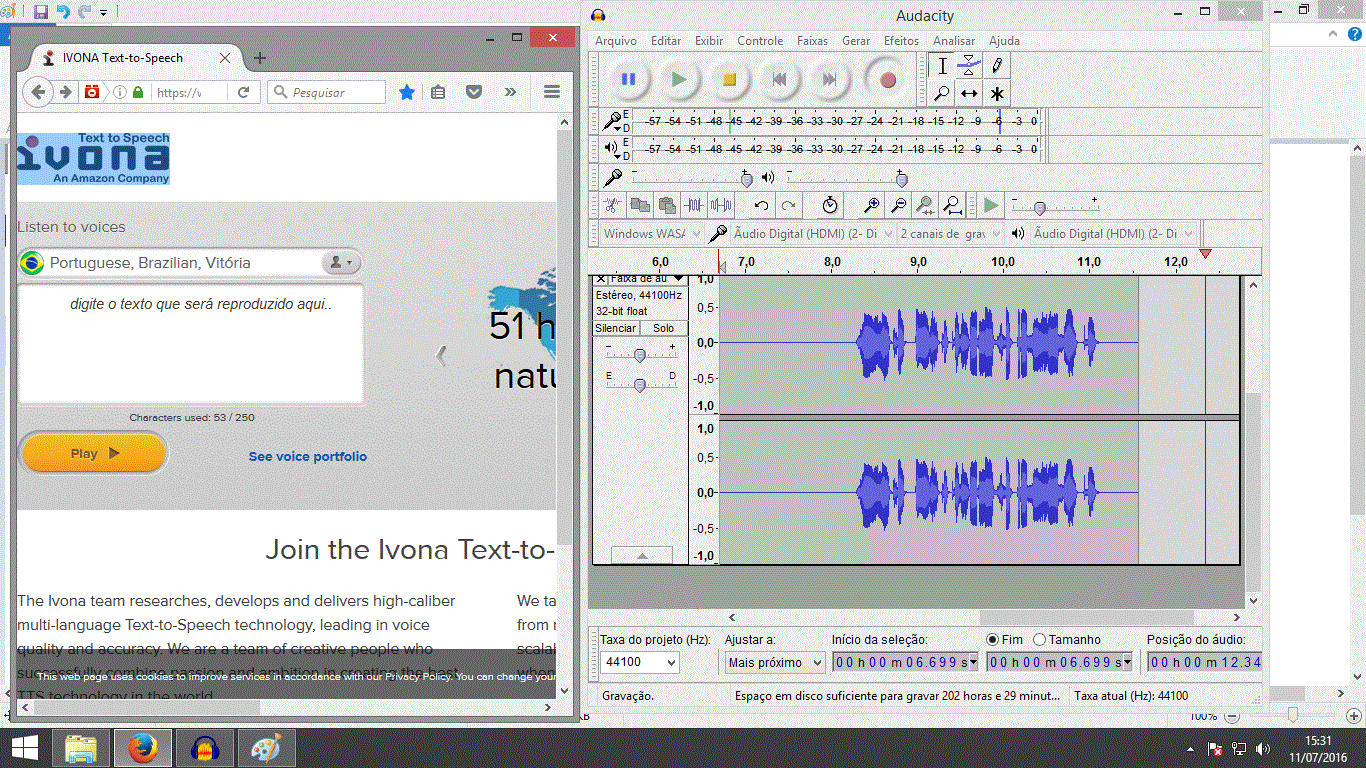The height and width of the screenshot is (768, 1366).
Task: Collapse the track with the bottom arrow button
Action: (x=642, y=555)
